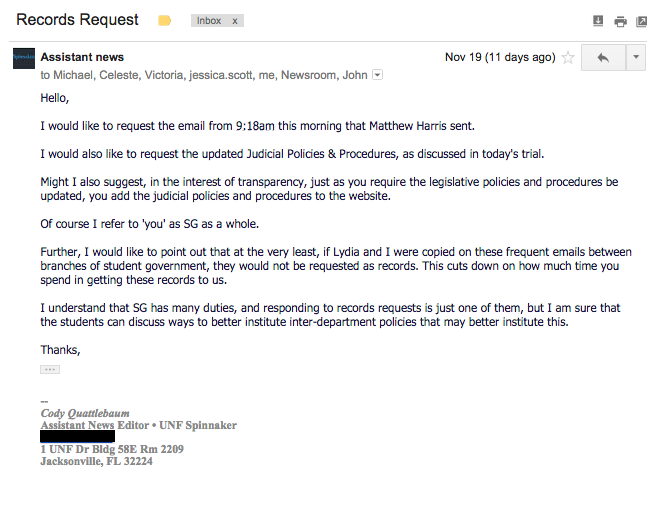Click the Cody Quattlebaum signature name
The width and height of the screenshot is (654, 507).
coord(85,413)
